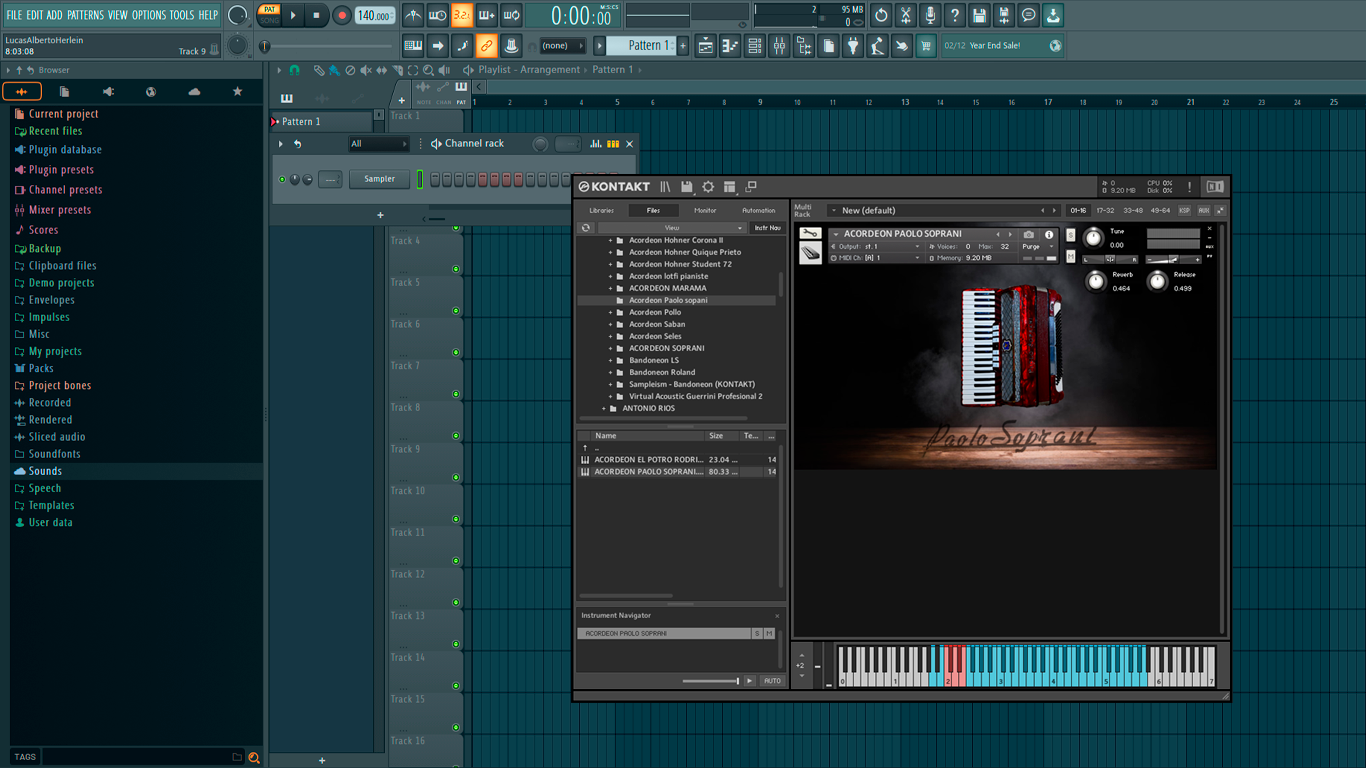The width and height of the screenshot is (1366, 768).
Task: Open the PATTERNS menu
Action: [85, 15]
